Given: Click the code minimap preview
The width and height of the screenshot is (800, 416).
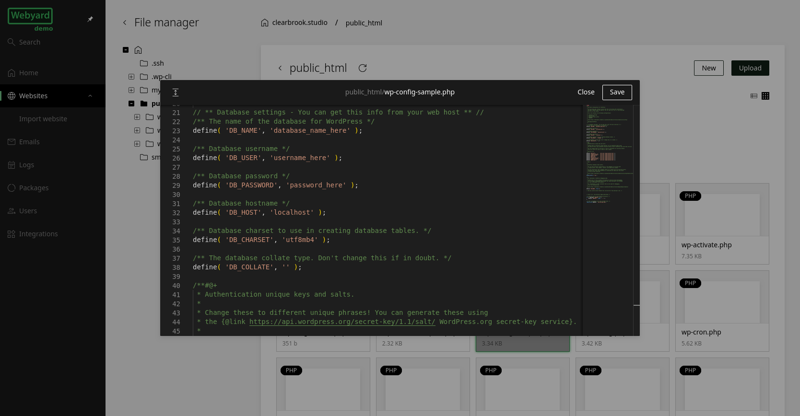Looking at the screenshot, I should (x=610, y=155).
